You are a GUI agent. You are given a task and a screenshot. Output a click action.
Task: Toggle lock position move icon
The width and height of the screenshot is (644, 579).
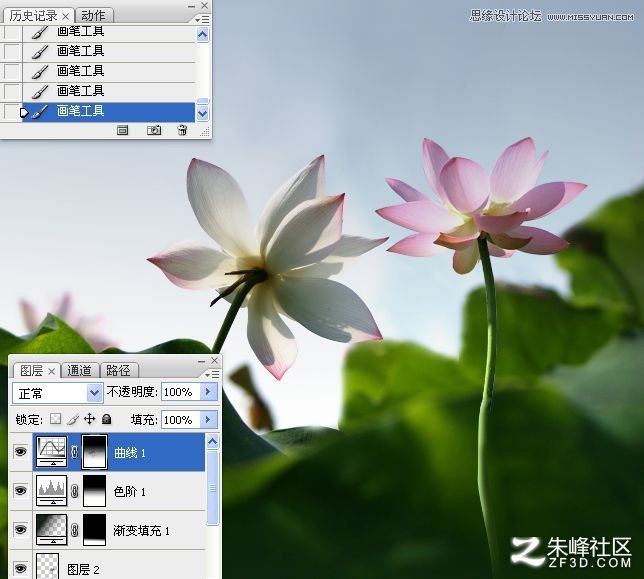(x=90, y=419)
